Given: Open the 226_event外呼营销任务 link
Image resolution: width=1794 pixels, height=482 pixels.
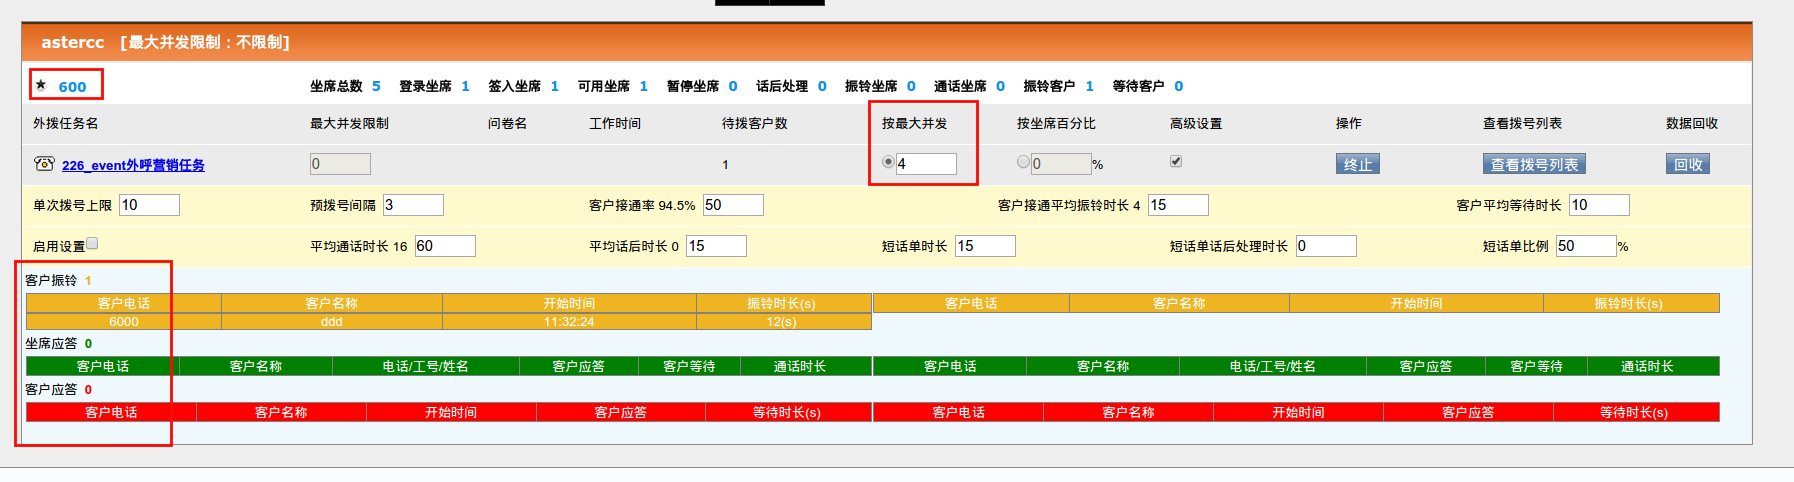Looking at the screenshot, I should pos(133,165).
